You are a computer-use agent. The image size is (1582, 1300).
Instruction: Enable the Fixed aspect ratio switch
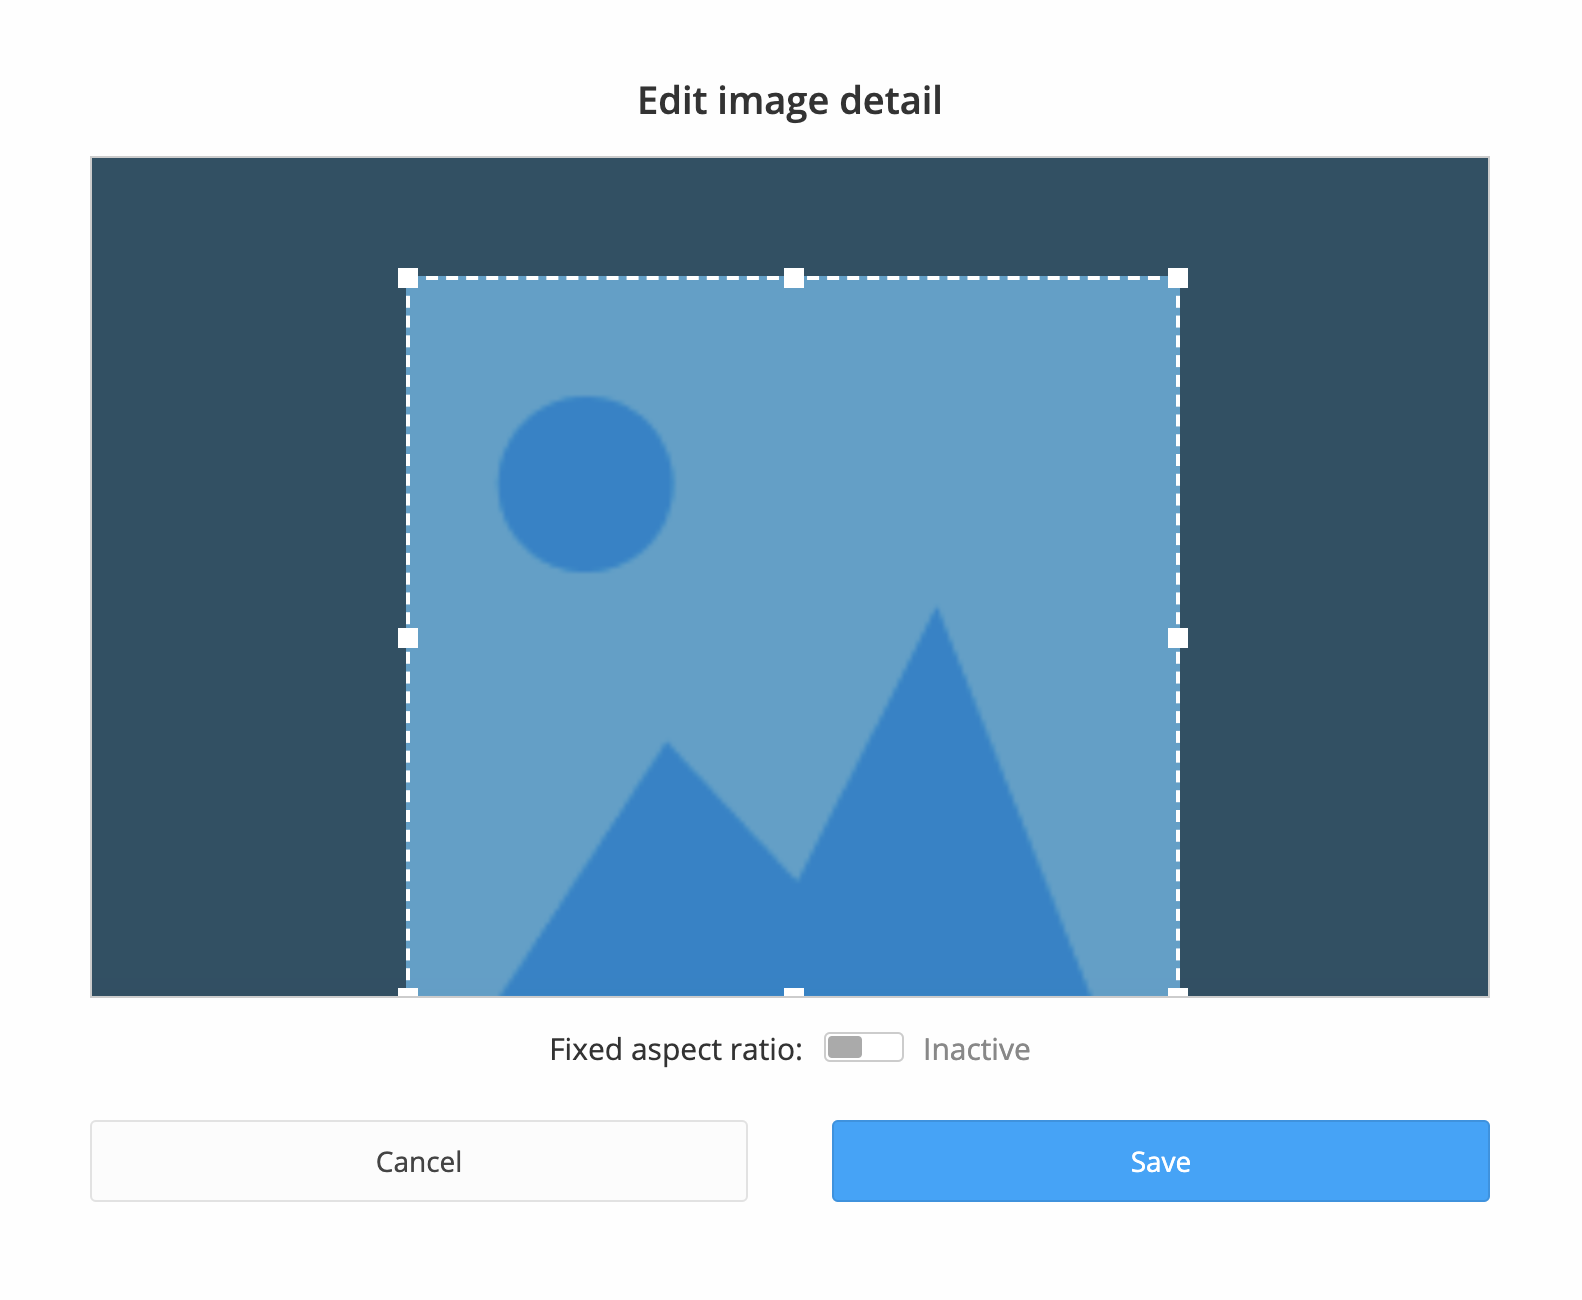[x=863, y=1047]
